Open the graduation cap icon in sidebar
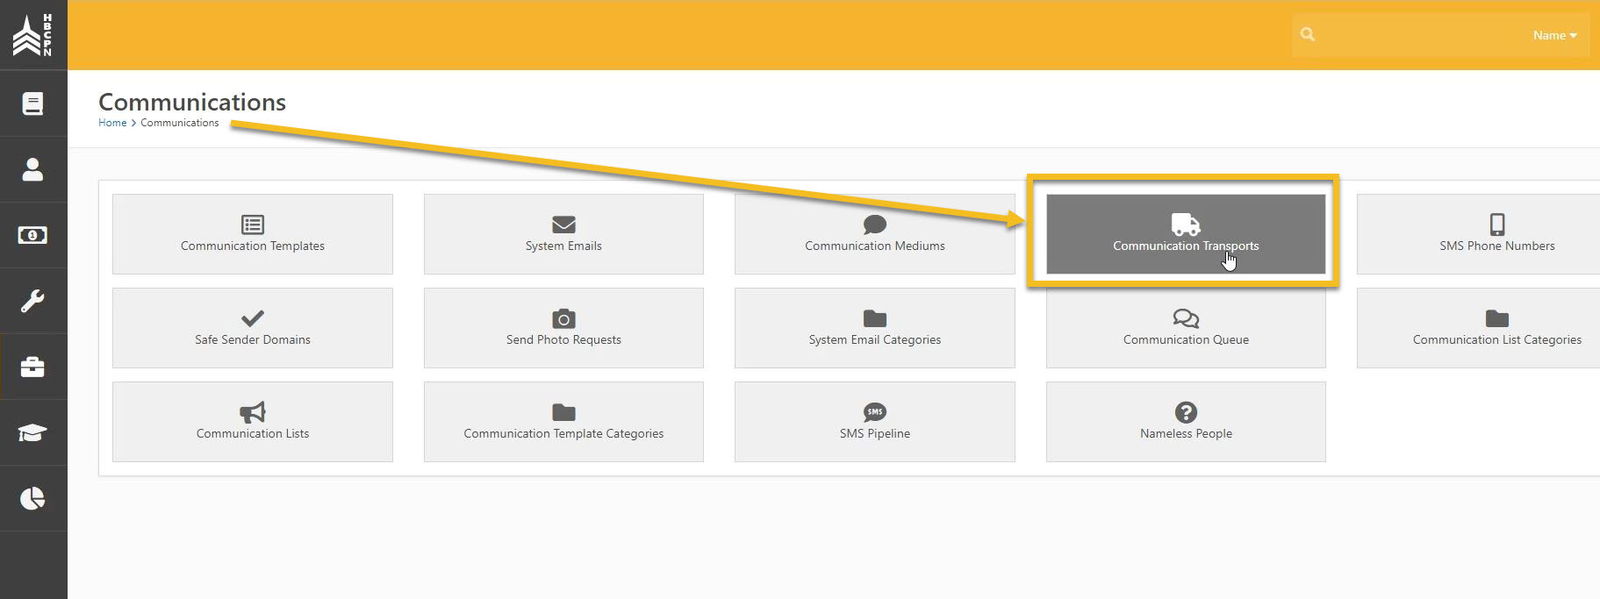 pos(33,433)
